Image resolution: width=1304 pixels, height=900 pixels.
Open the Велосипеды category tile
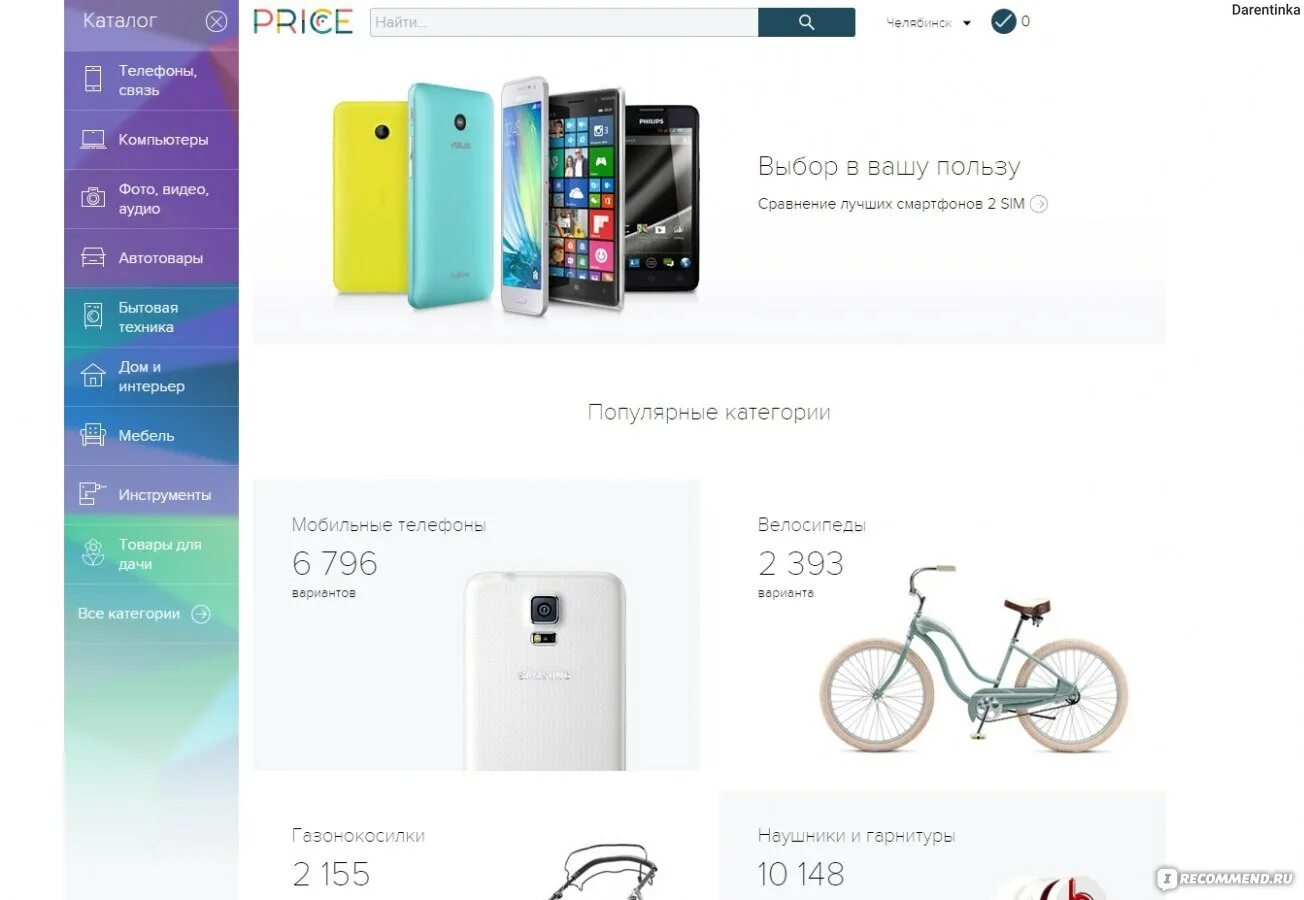coord(942,625)
